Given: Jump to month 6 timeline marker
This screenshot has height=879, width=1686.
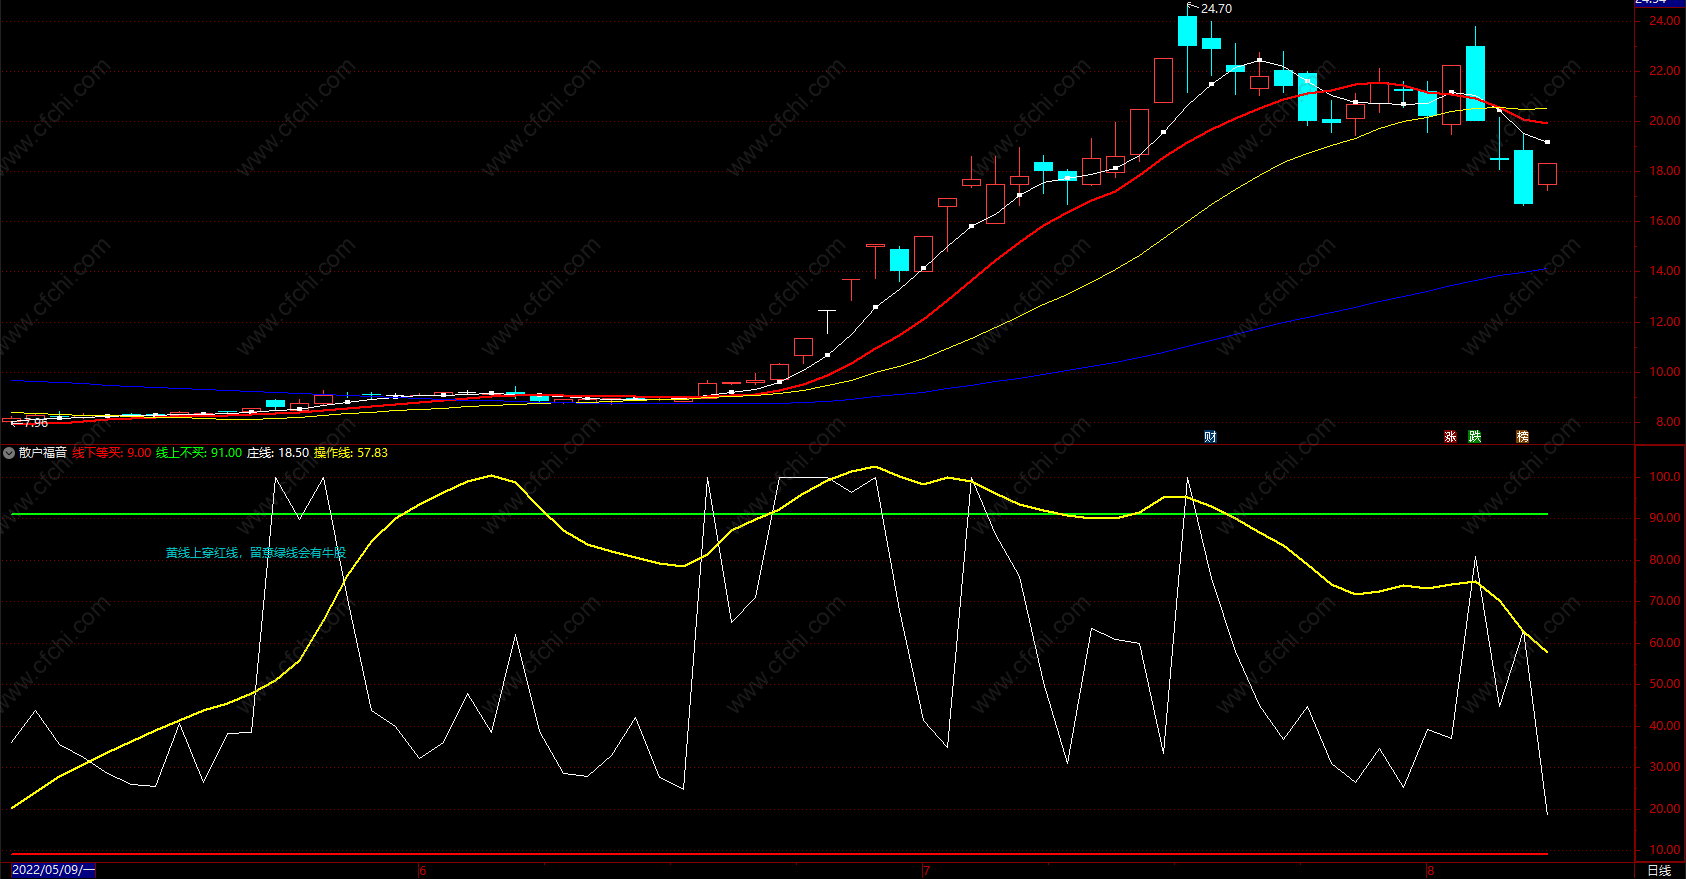Looking at the screenshot, I should point(422,870).
